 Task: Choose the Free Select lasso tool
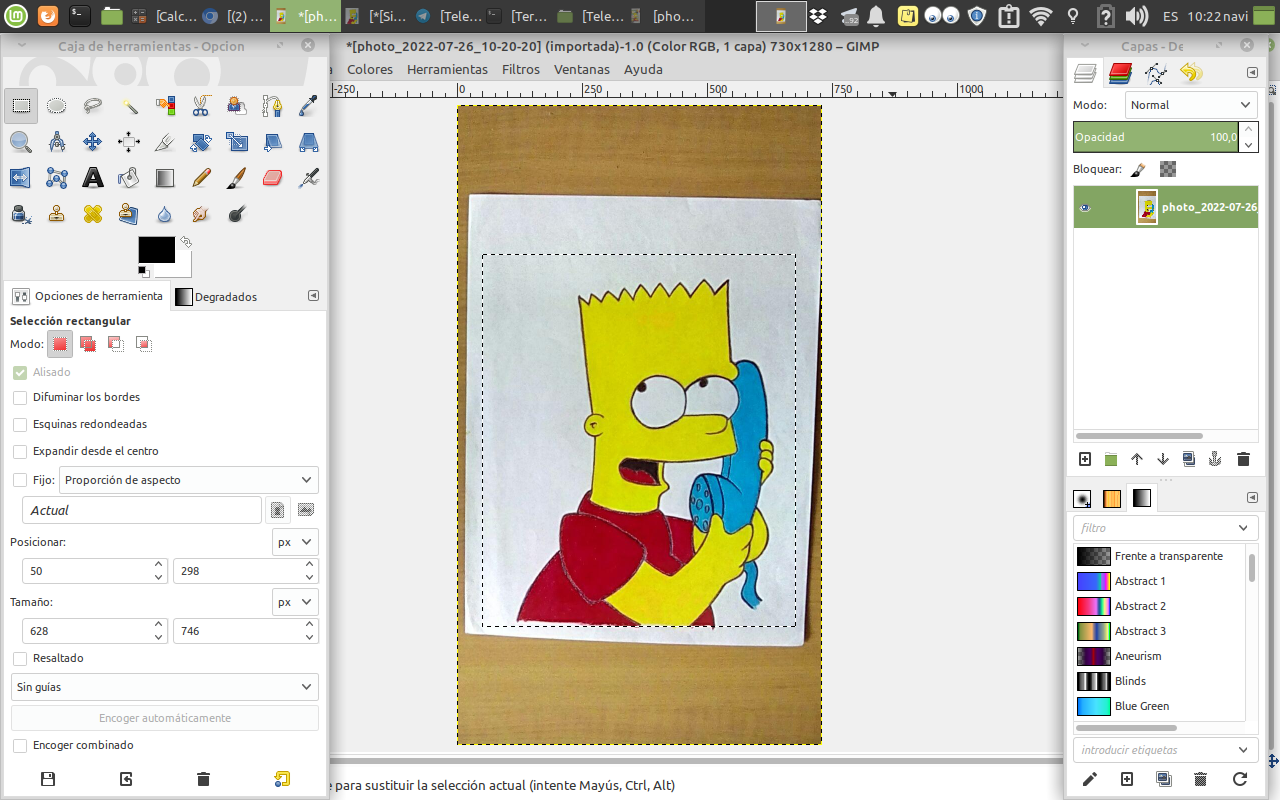[93, 105]
